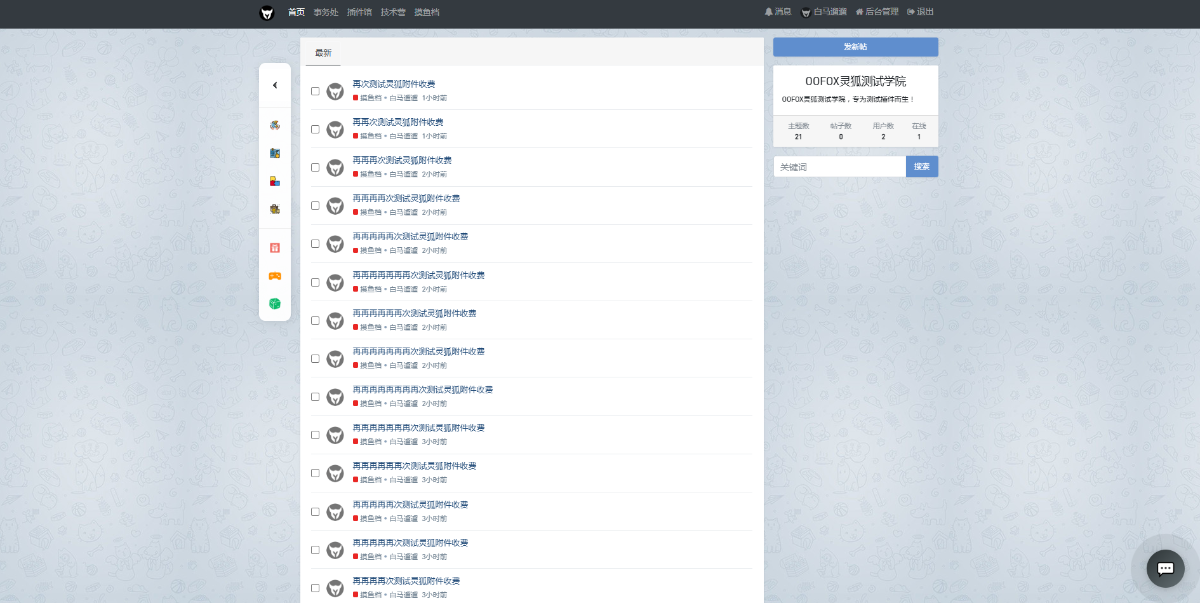
Task: Open the 白马逍遥 user menu in navbar
Action: point(823,12)
